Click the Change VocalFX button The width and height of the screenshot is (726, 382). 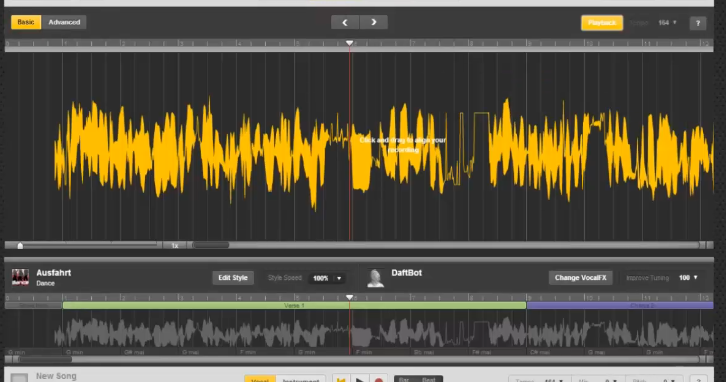point(581,278)
